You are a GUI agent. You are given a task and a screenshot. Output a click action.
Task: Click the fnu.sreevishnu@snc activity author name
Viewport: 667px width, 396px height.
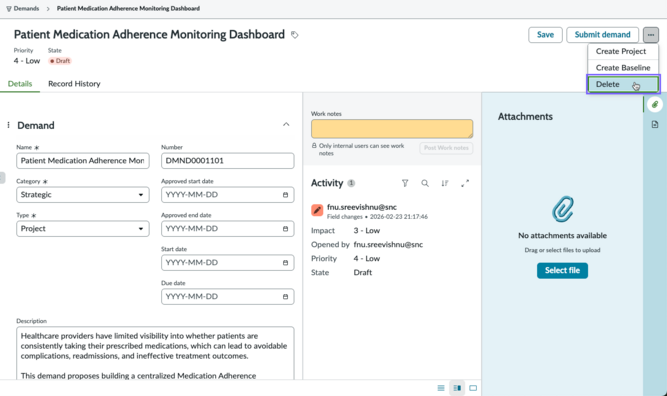point(362,207)
